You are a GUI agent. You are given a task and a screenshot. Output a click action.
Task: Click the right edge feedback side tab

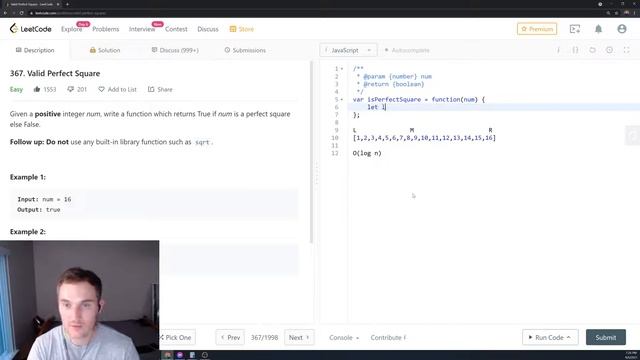click(632, 136)
